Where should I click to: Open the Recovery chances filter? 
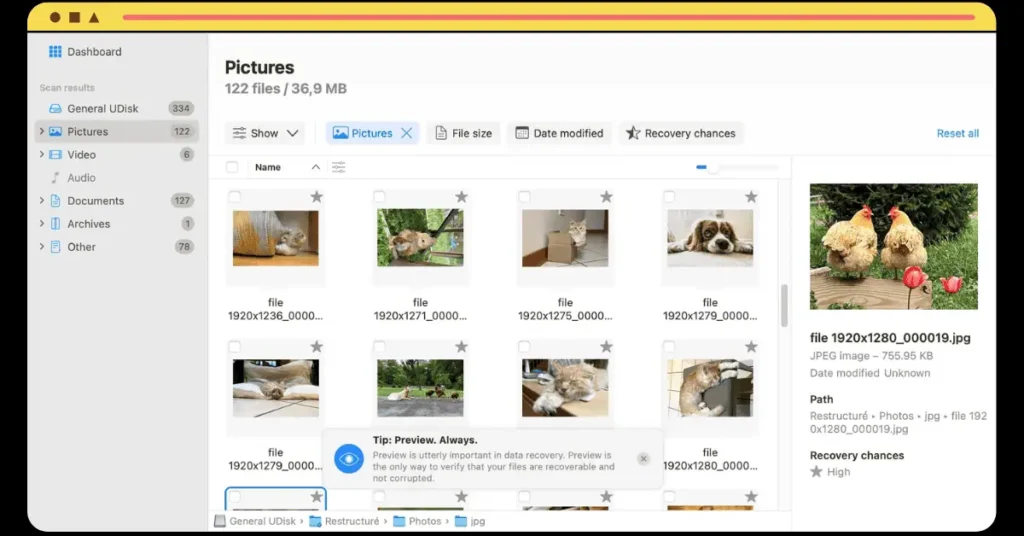681,133
